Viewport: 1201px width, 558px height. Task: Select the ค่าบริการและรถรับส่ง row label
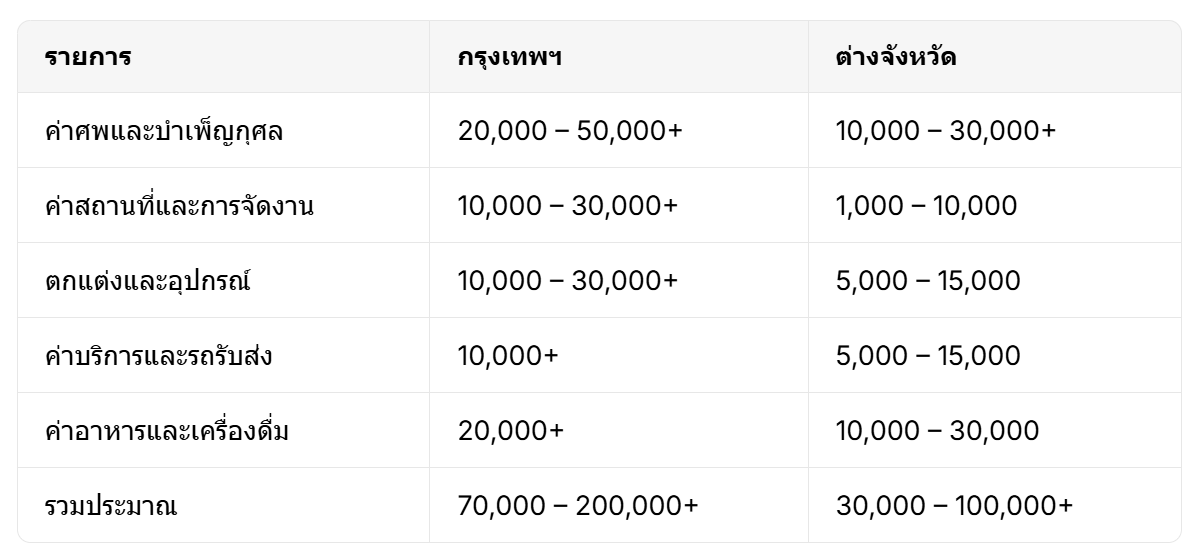click(158, 356)
